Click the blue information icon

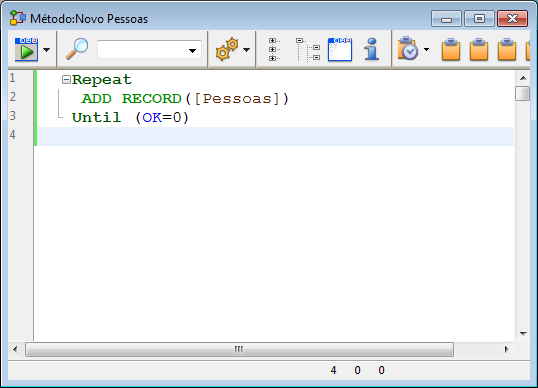[x=372, y=49]
